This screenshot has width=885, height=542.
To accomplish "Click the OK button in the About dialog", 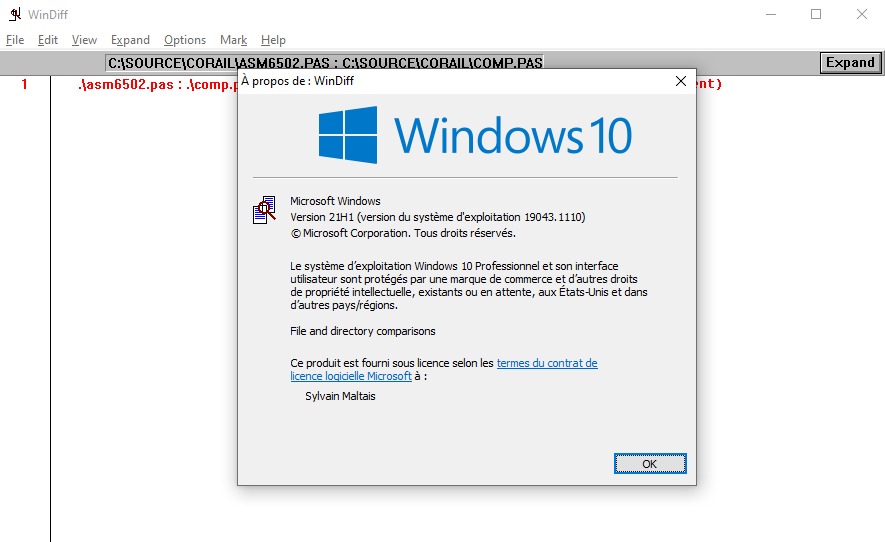I will pos(650,464).
